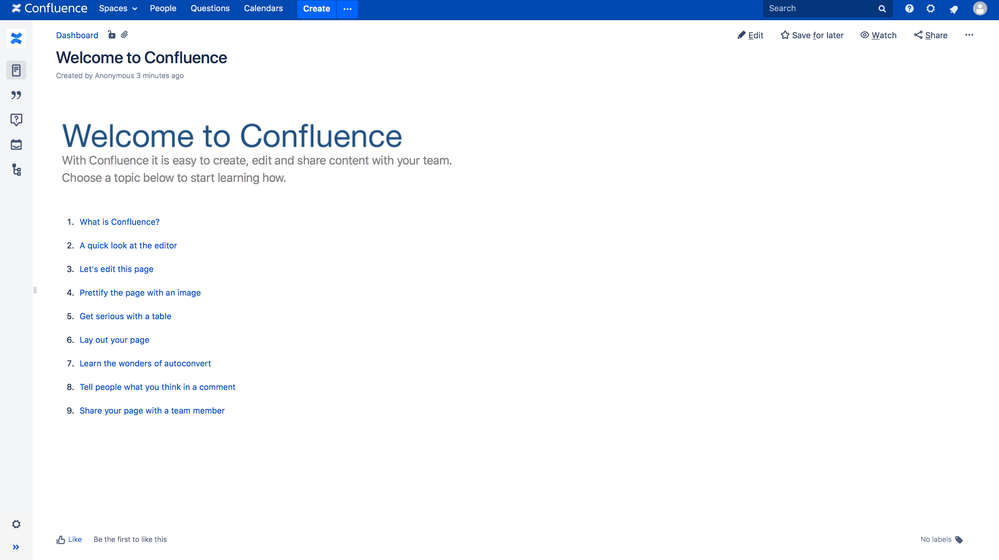
Task: Open 'Get serious with a table' link
Action: point(126,316)
